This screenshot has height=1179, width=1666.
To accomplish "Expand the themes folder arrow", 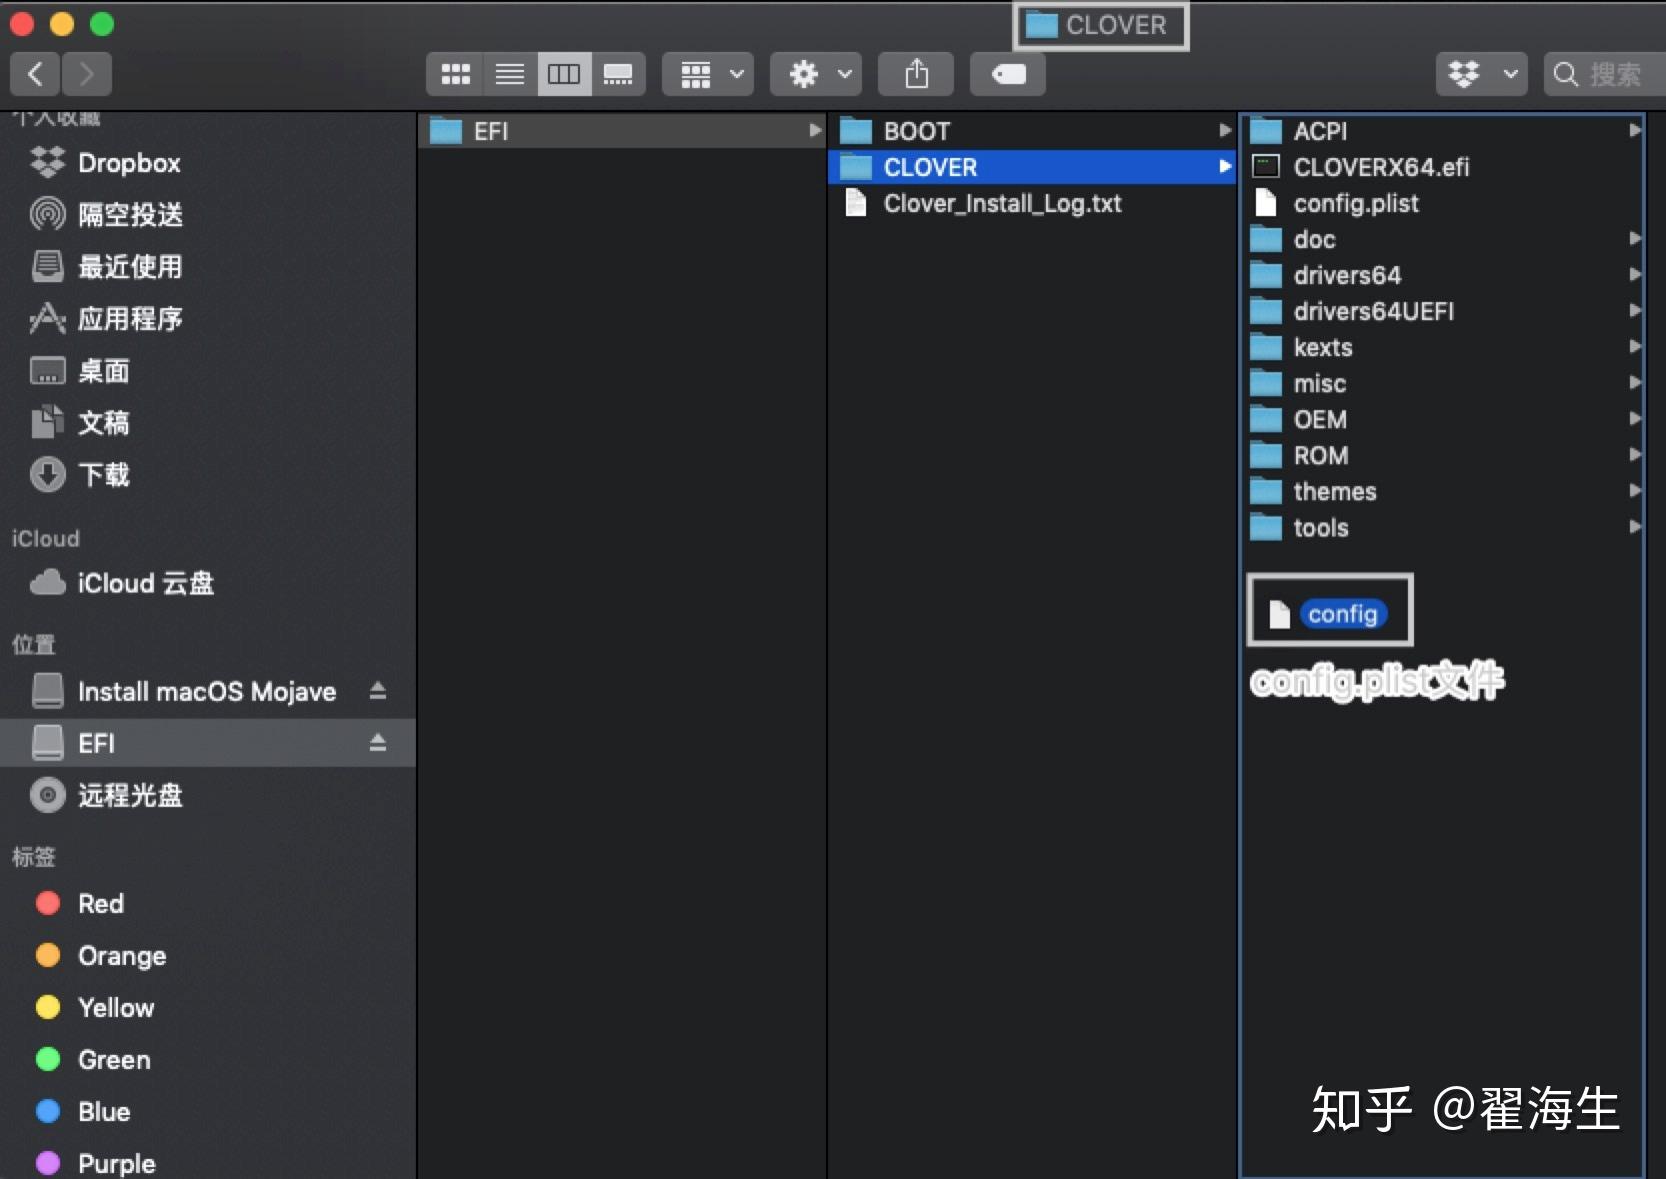I will pyautogui.click(x=1634, y=491).
